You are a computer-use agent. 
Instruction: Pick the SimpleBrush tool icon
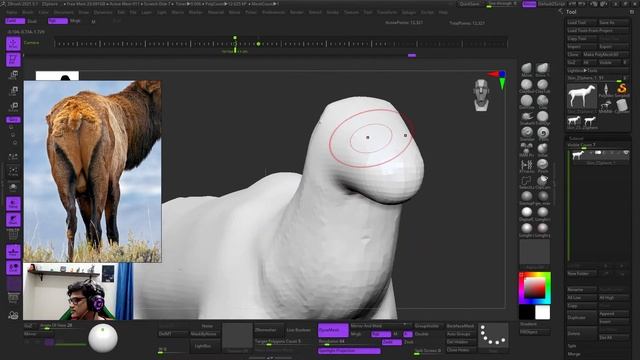tap(622, 90)
